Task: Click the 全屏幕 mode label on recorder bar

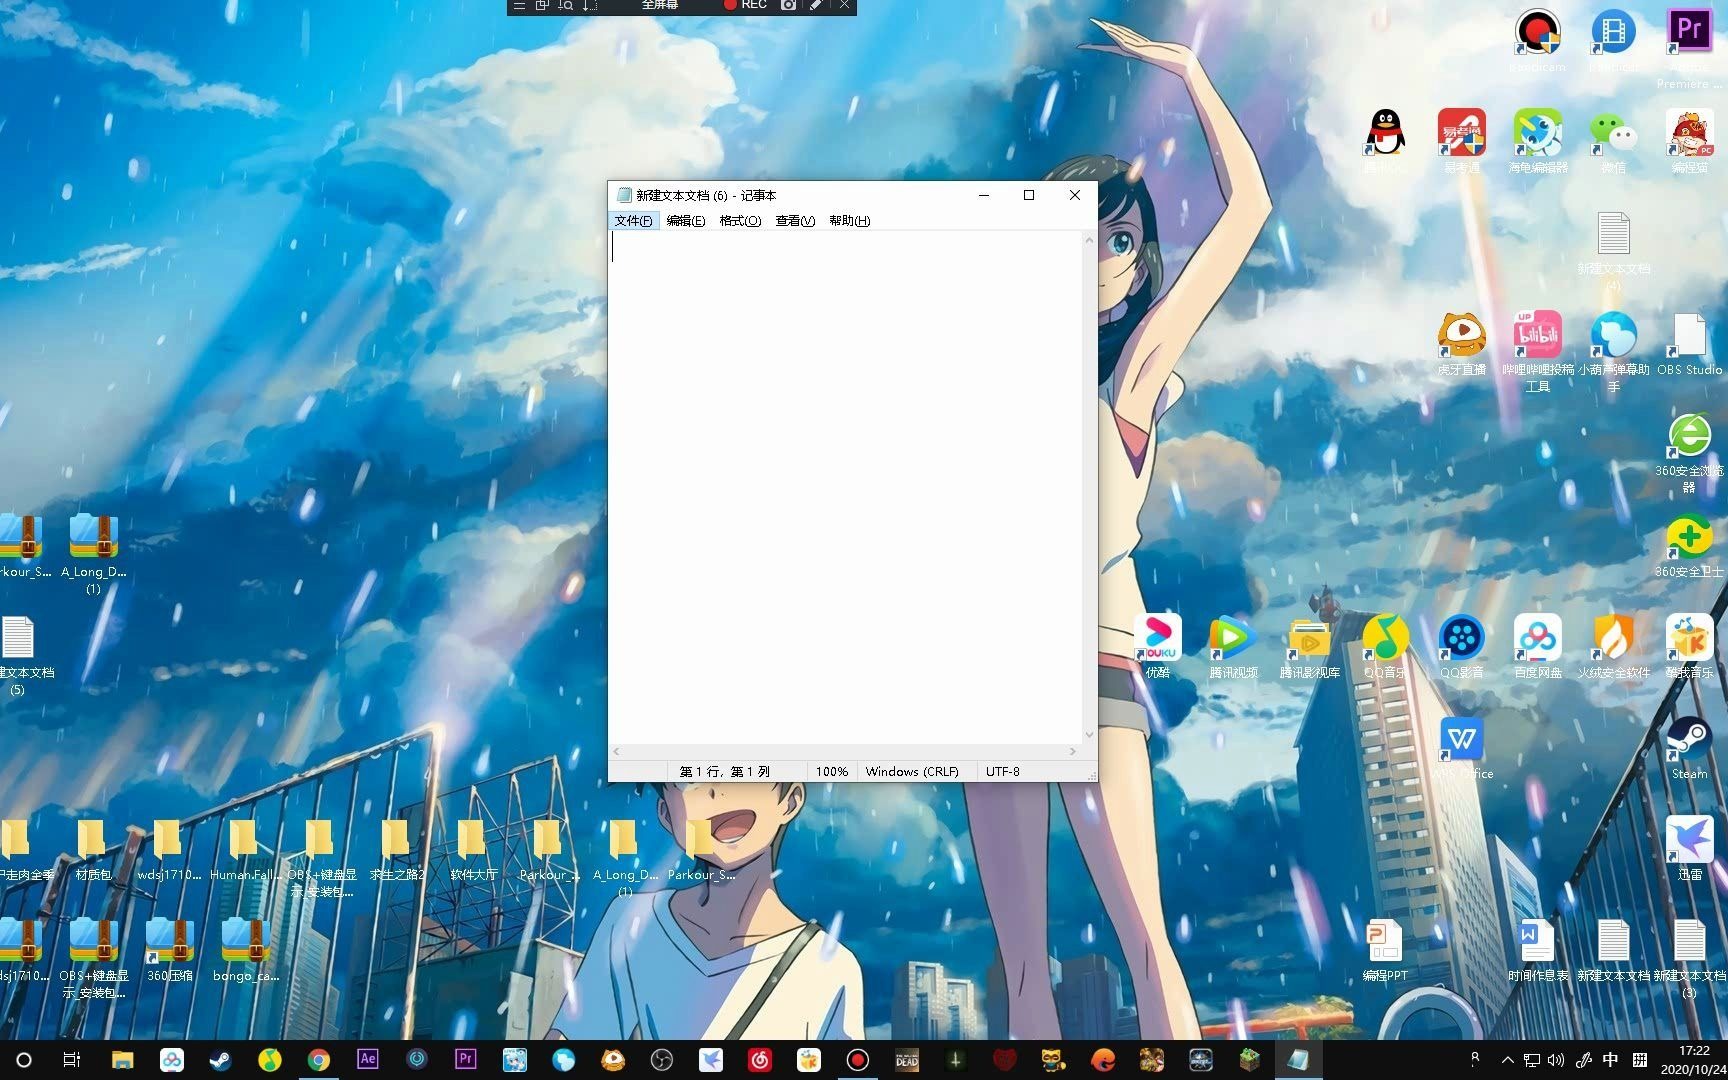Action: (659, 5)
